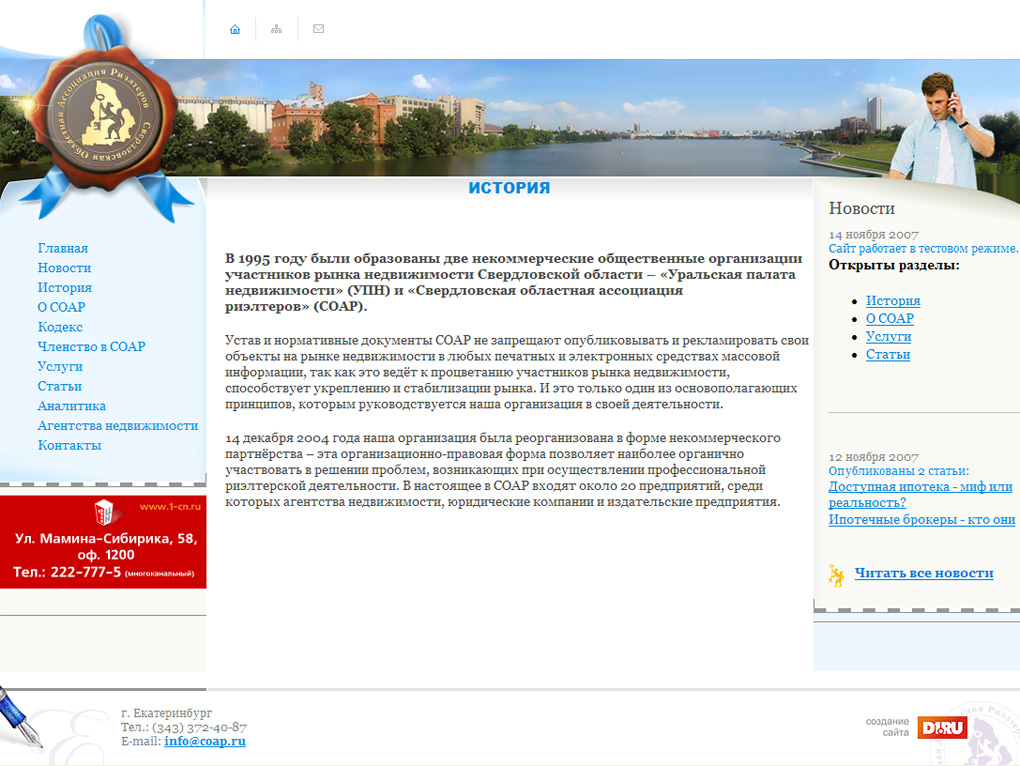Click the date 12 ноября 2007
1020x766 pixels.
[874, 457]
